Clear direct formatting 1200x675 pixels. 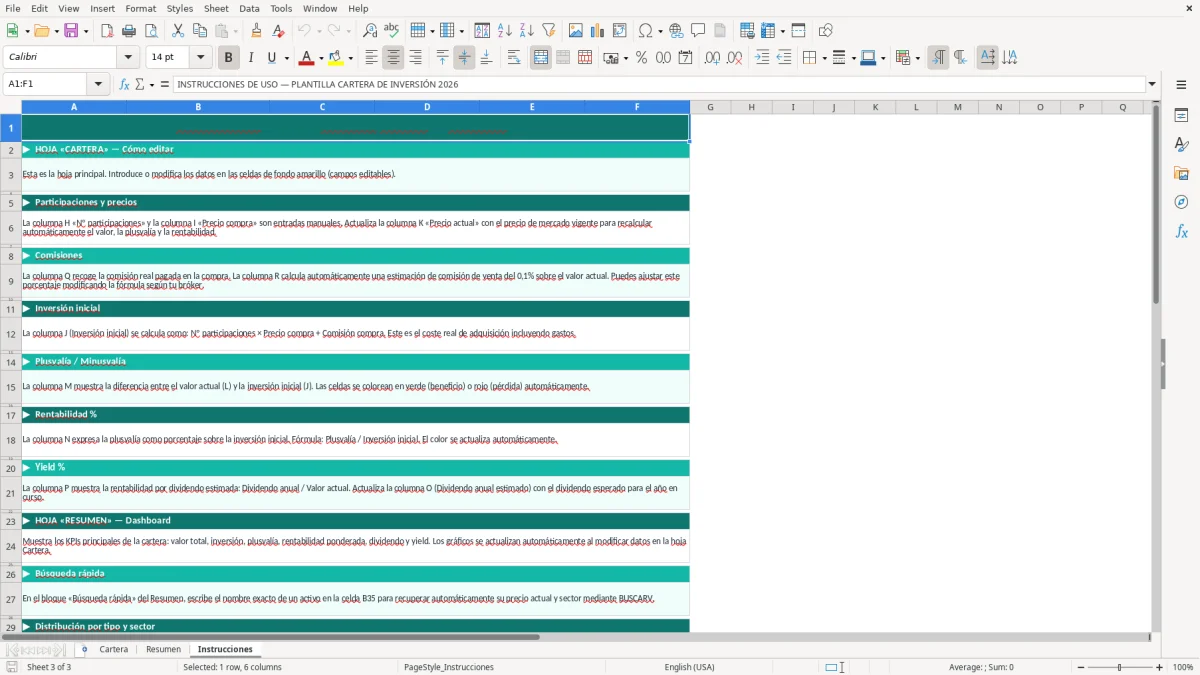pos(278,31)
